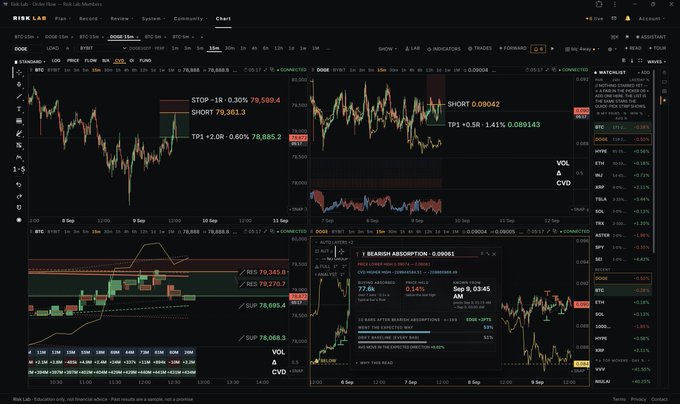The image size is (680, 404).
Task: Click the Read button
Action: [633, 49]
